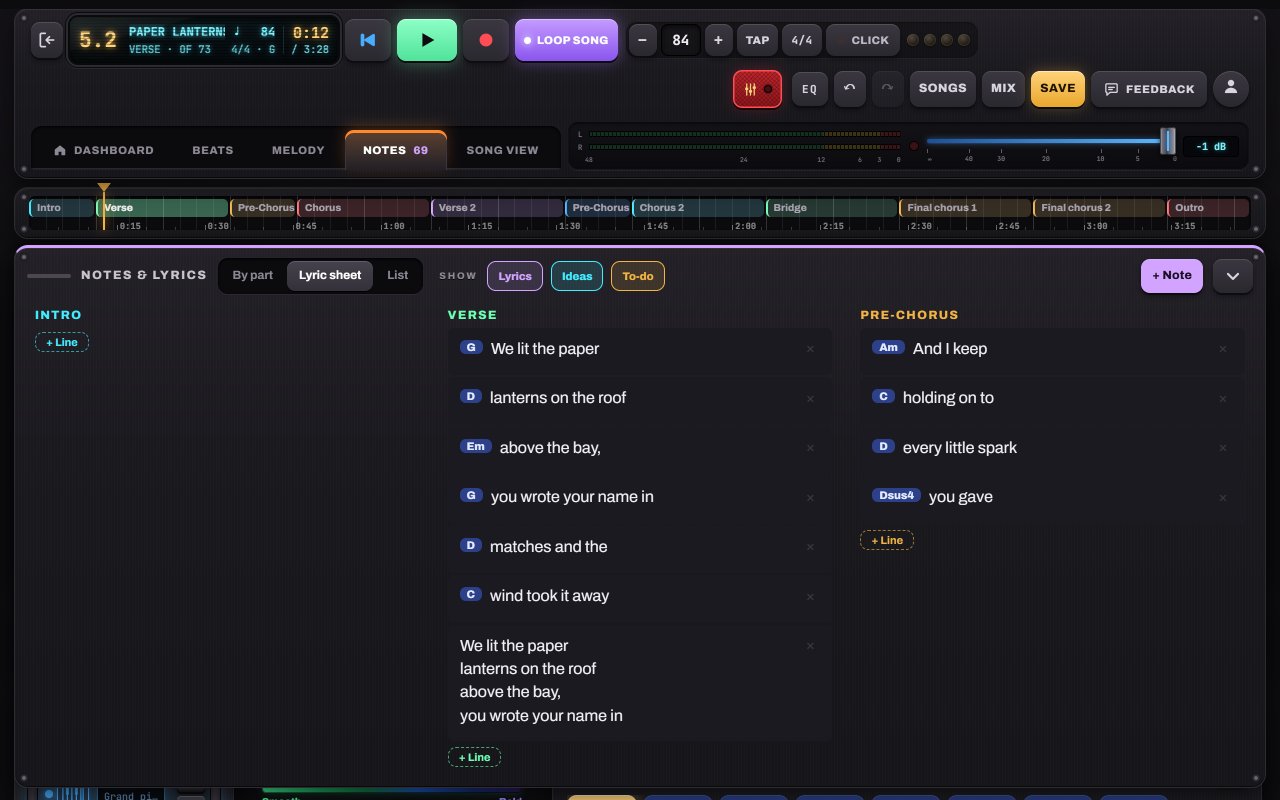Open the Feedback dialog

[1149, 89]
